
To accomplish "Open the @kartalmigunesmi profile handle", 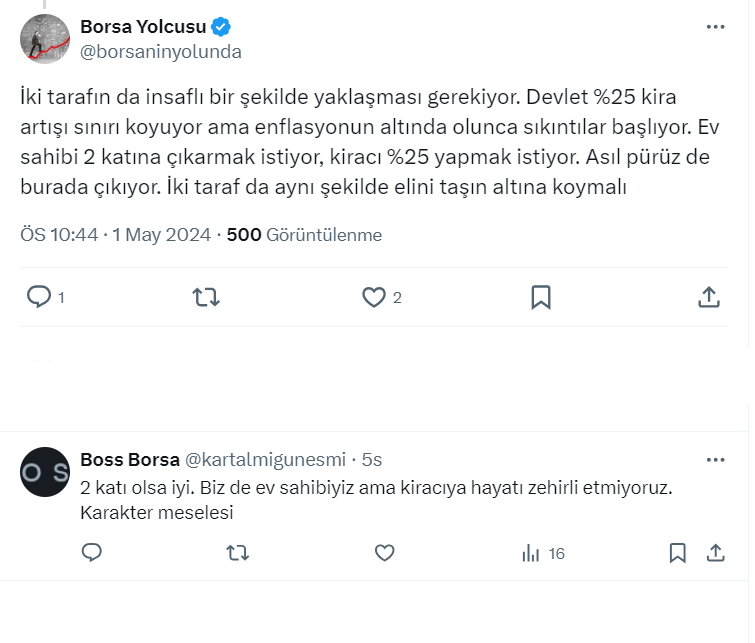I will click(x=265, y=460).
